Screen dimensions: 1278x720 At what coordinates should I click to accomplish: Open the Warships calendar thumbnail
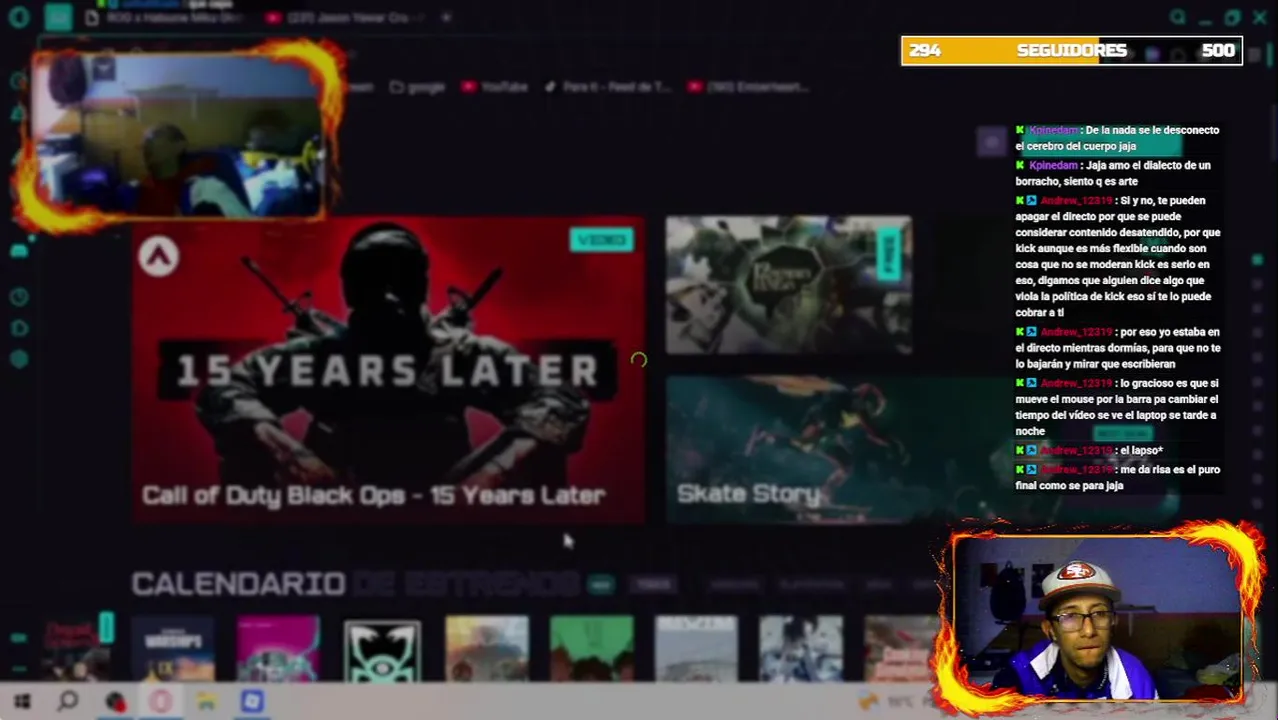click(x=173, y=649)
